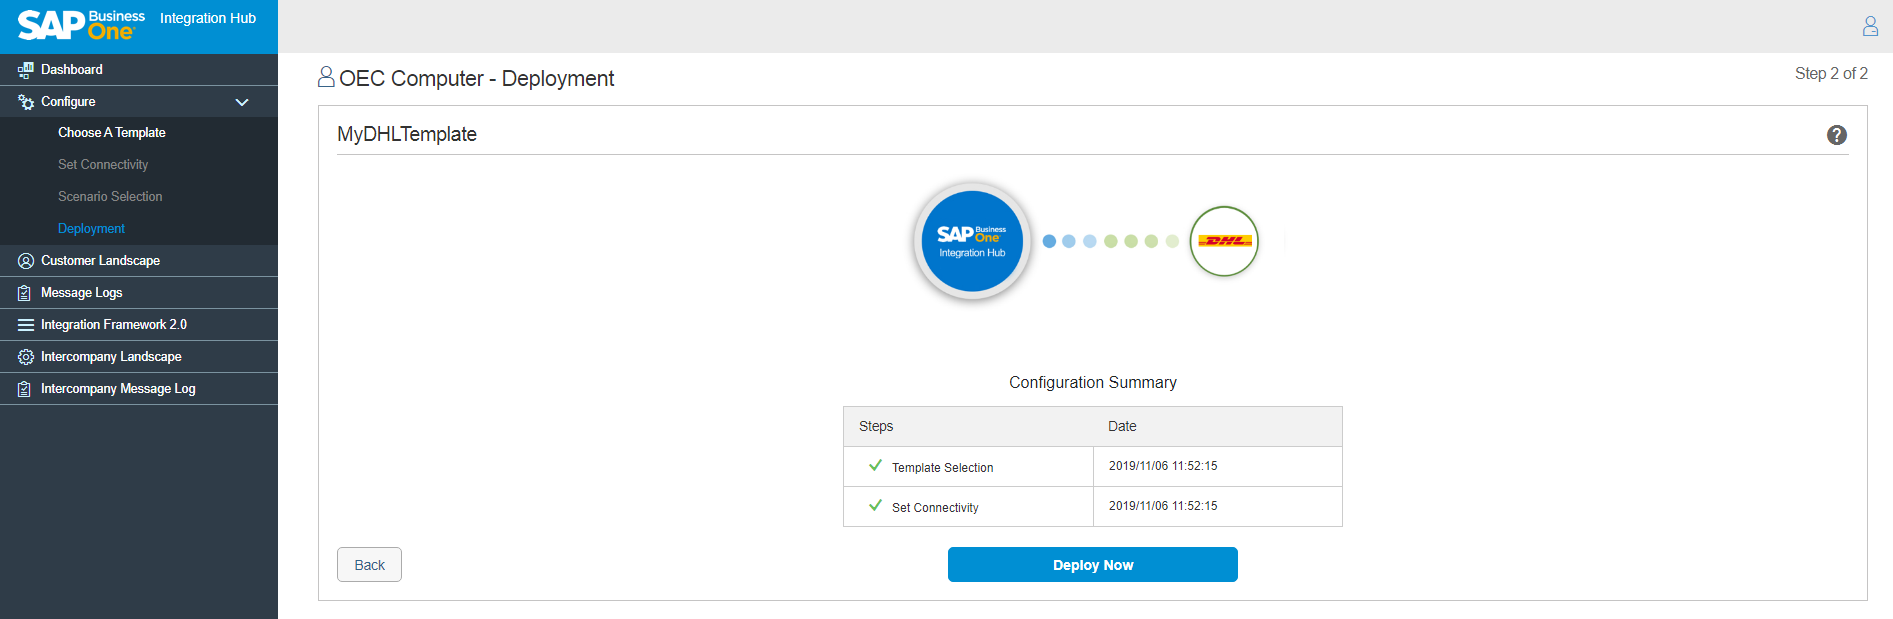
Task: Click the Template Selection summary row
Action: (x=942, y=467)
